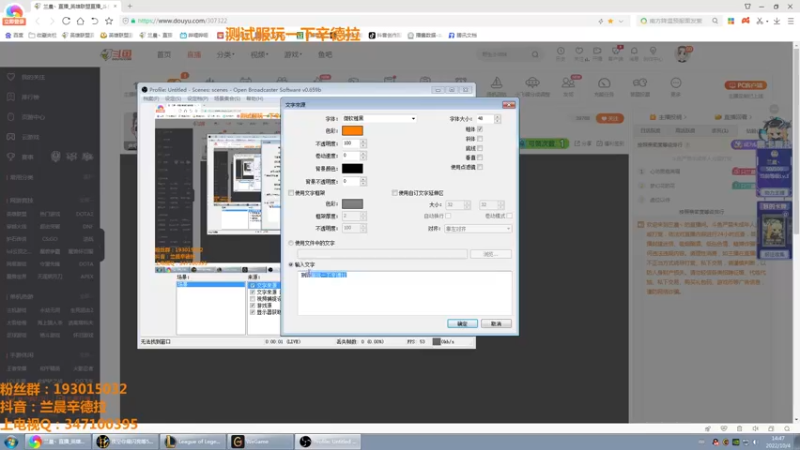This screenshot has width=800, height=450.
Task: Bookmark the page with the star icon
Action: click(x=109, y=21)
